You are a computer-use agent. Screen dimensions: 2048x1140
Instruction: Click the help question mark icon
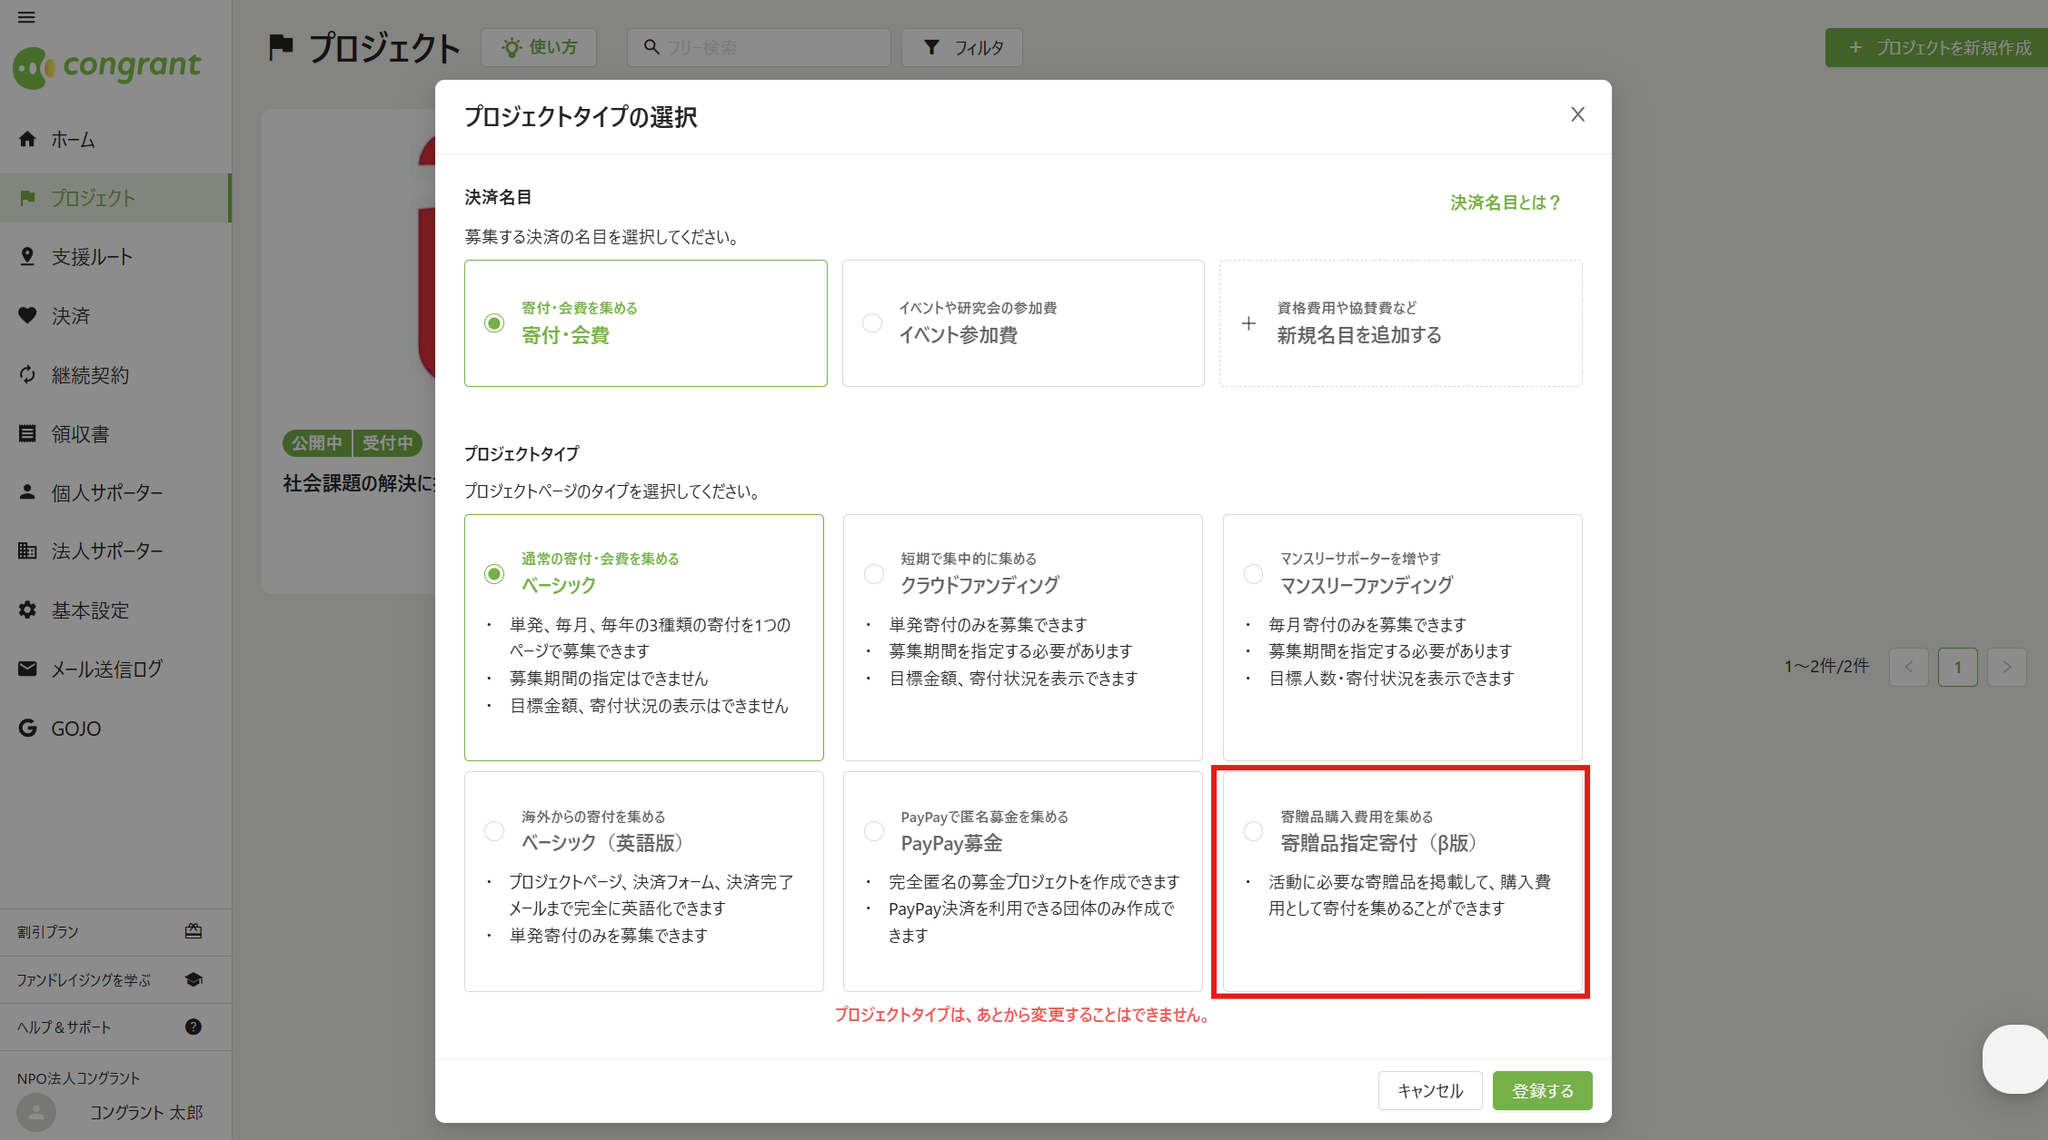[x=193, y=1027]
